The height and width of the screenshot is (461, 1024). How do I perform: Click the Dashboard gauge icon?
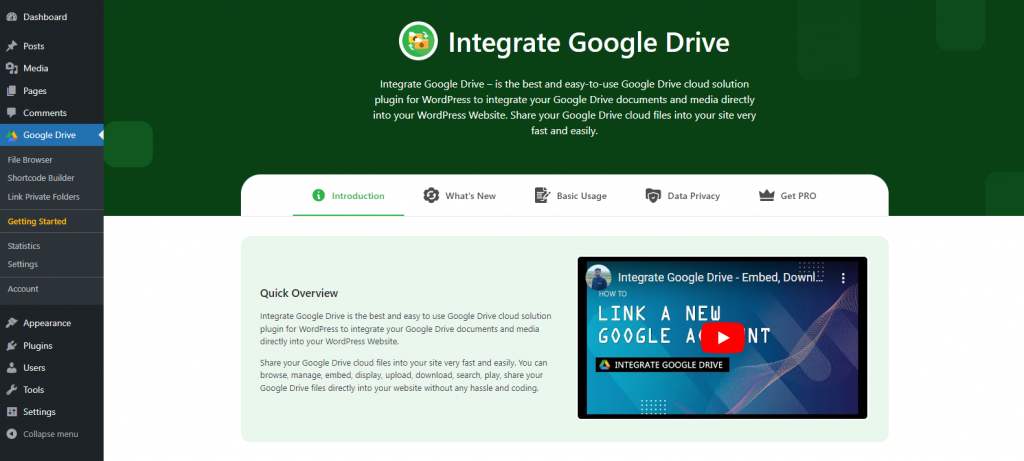(x=11, y=17)
